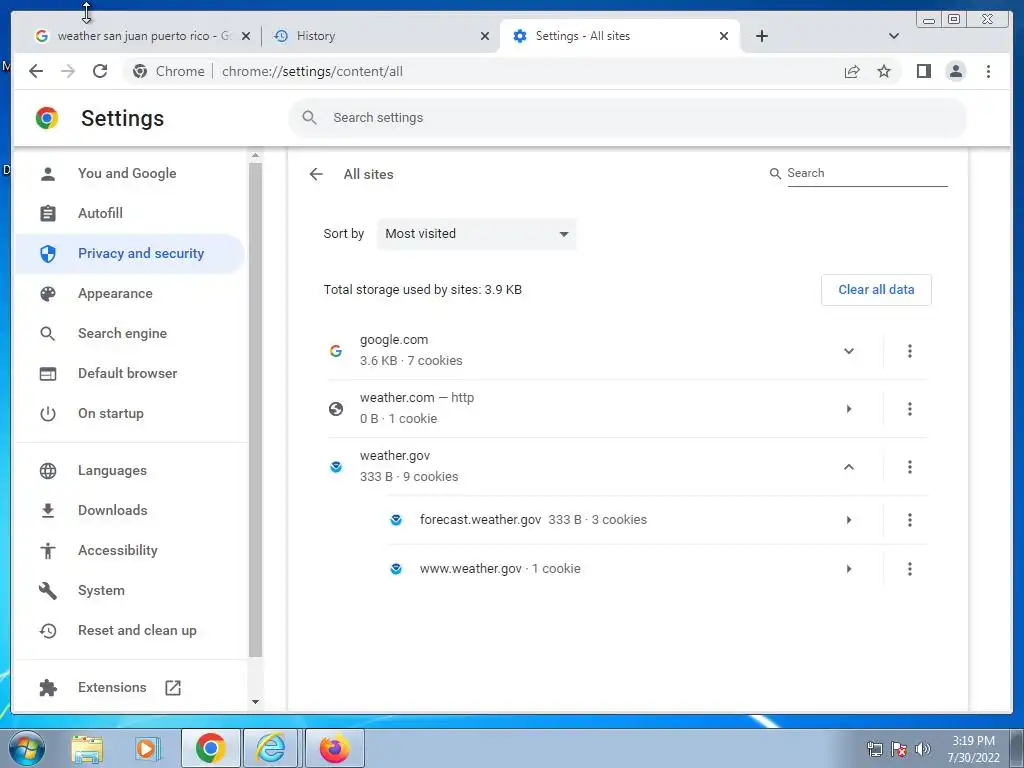Open Windows Explorer from taskbar
1024x768 pixels.
pyautogui.click(x=87, y=748)
